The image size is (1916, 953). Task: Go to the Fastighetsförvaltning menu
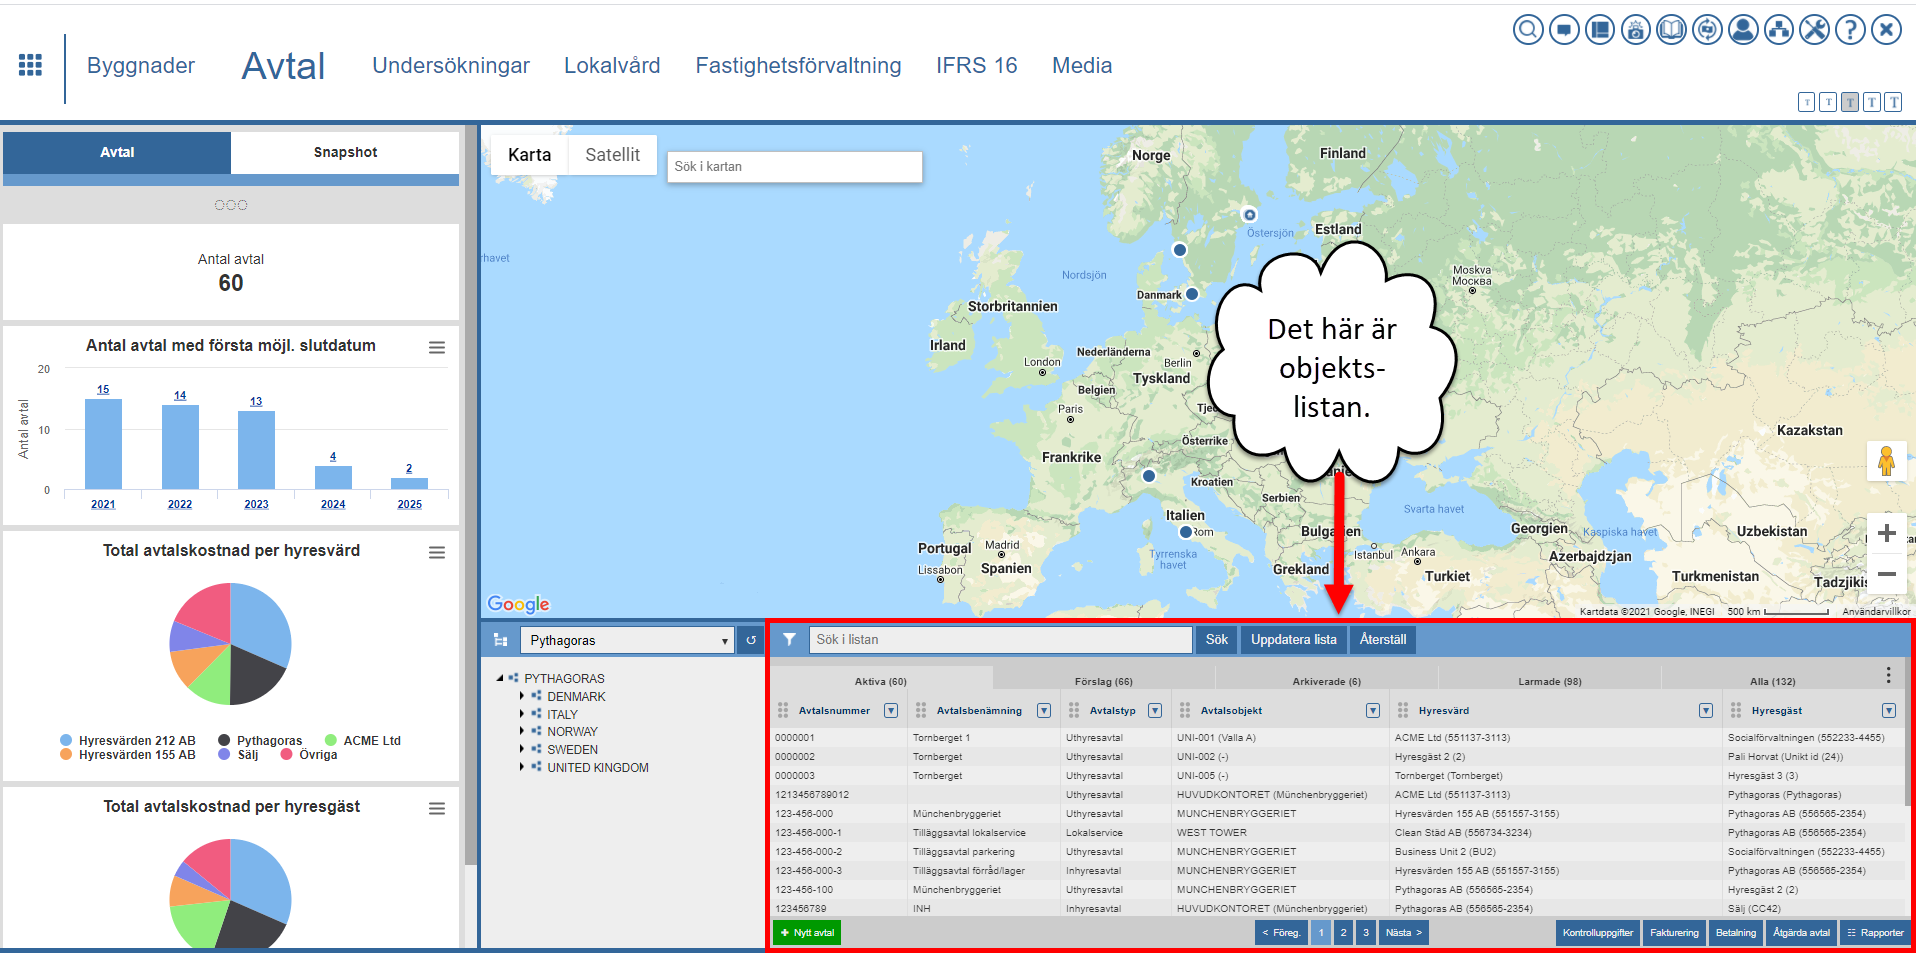(x=798, y=66)
